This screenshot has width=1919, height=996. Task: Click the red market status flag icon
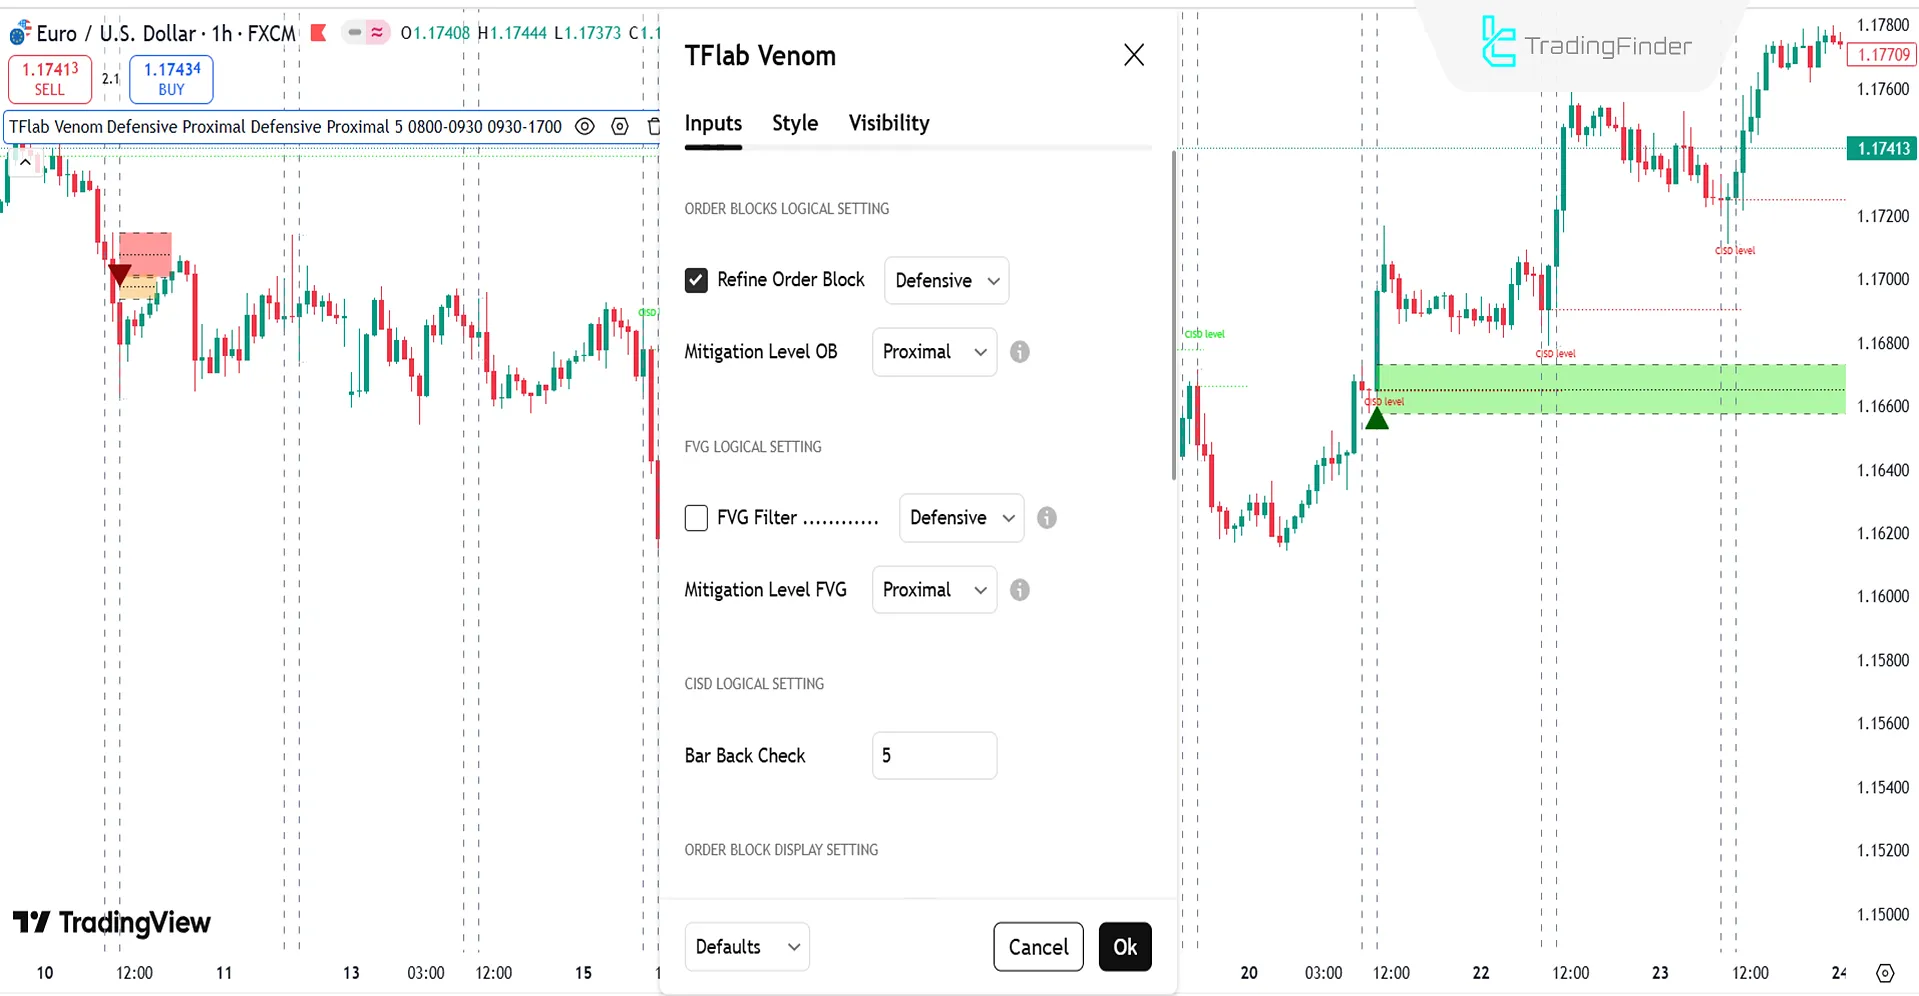click(x=318, y=32)
